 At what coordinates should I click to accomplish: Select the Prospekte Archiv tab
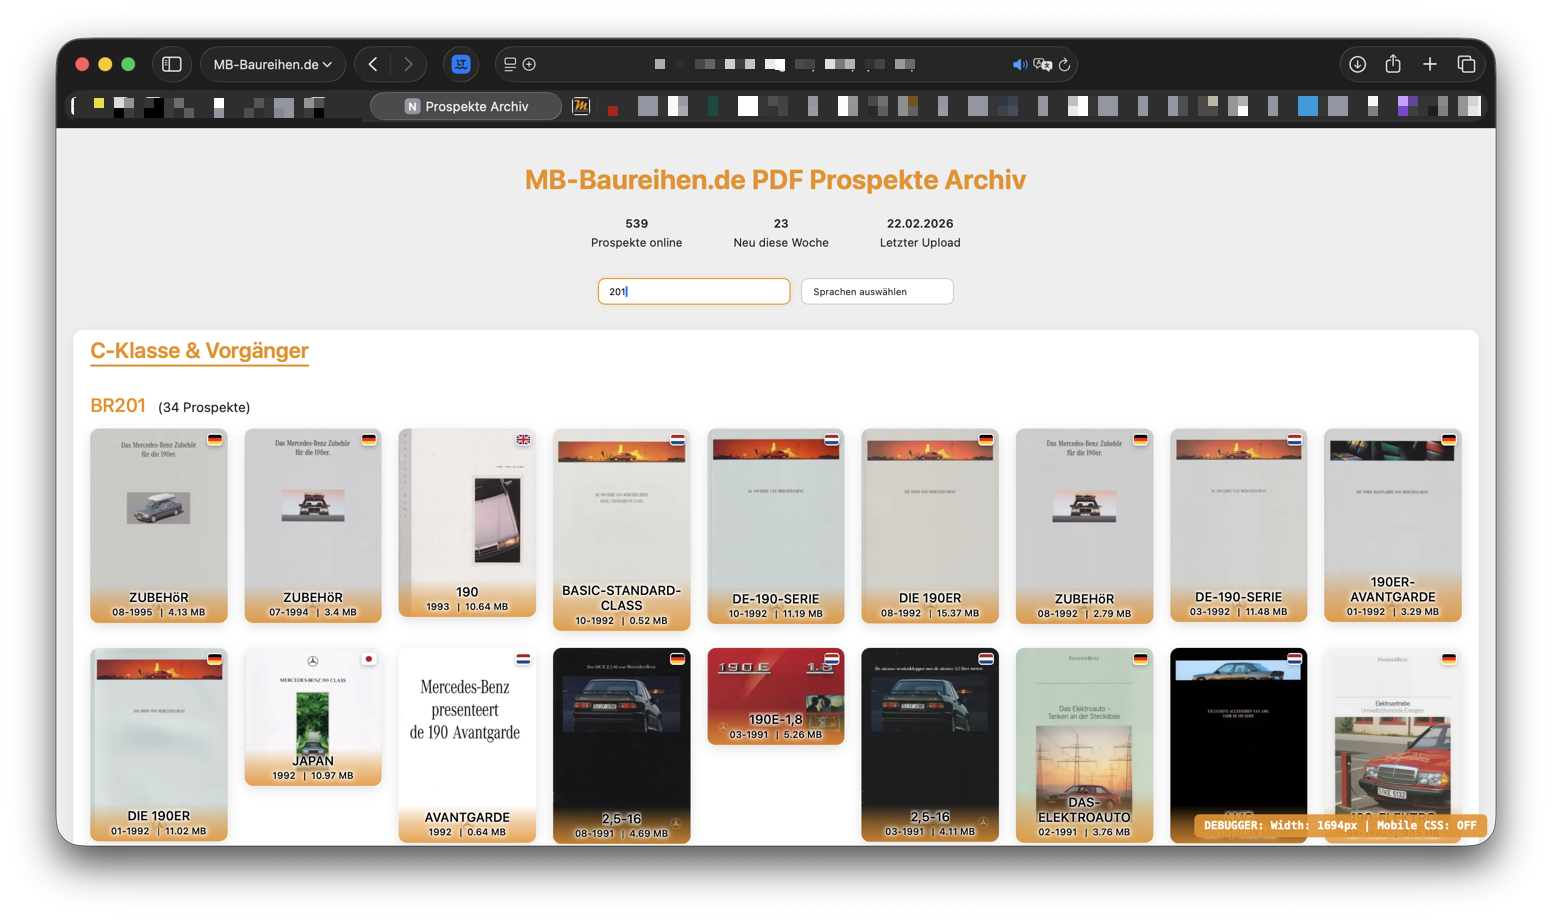pos(466,106)
